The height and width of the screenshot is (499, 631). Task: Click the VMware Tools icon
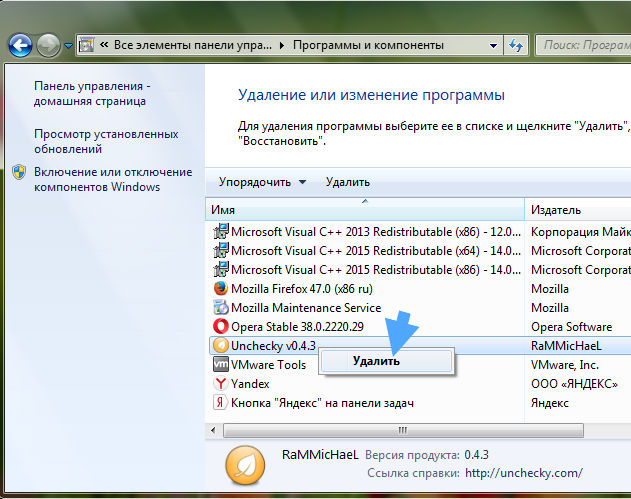pyautogui.click(x=221, y=364)
